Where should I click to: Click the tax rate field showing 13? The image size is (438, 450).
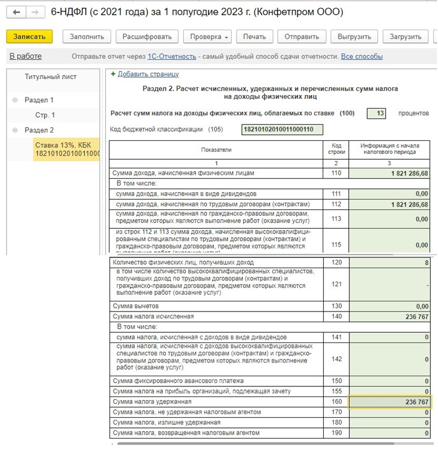pyautogui.click(x=376, y=113)
